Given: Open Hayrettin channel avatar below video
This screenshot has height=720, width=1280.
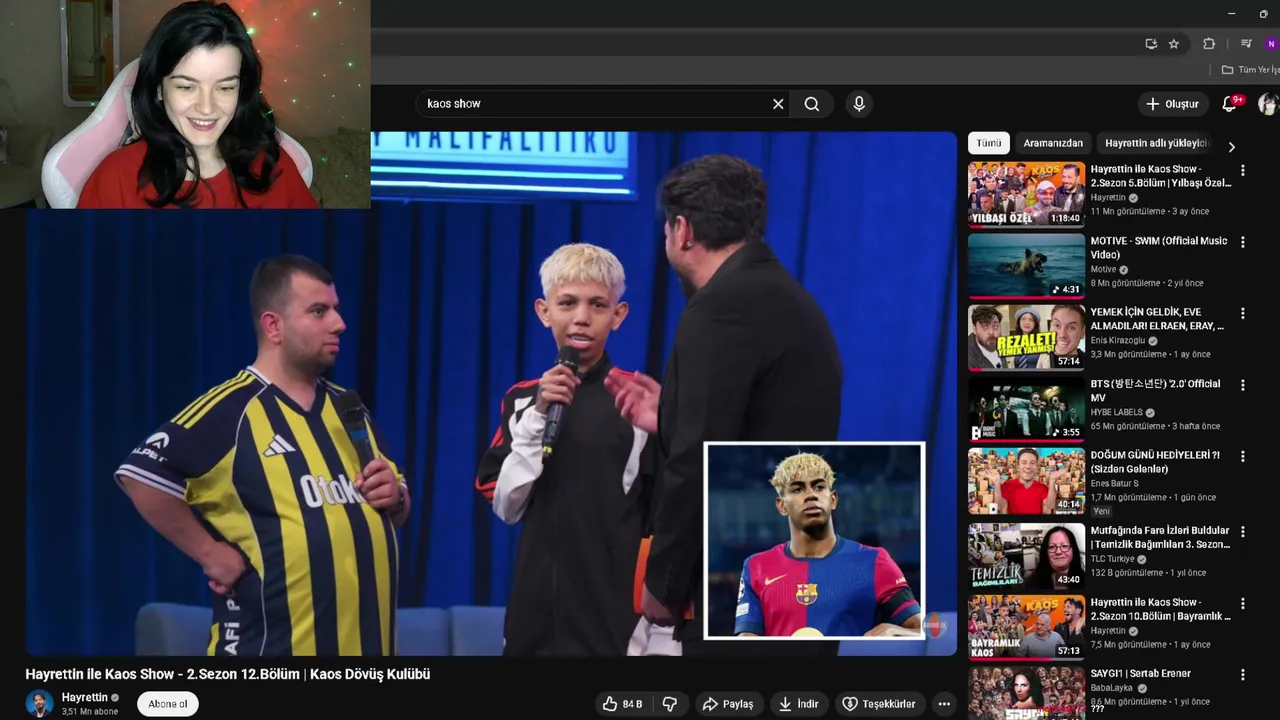Looking at the screenshot, I should pyautogui.click(x=39, y=703).
